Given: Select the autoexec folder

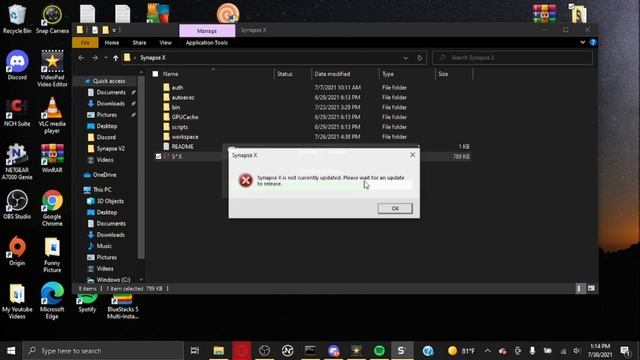Looking at the screenshot, I should point(183,98).
